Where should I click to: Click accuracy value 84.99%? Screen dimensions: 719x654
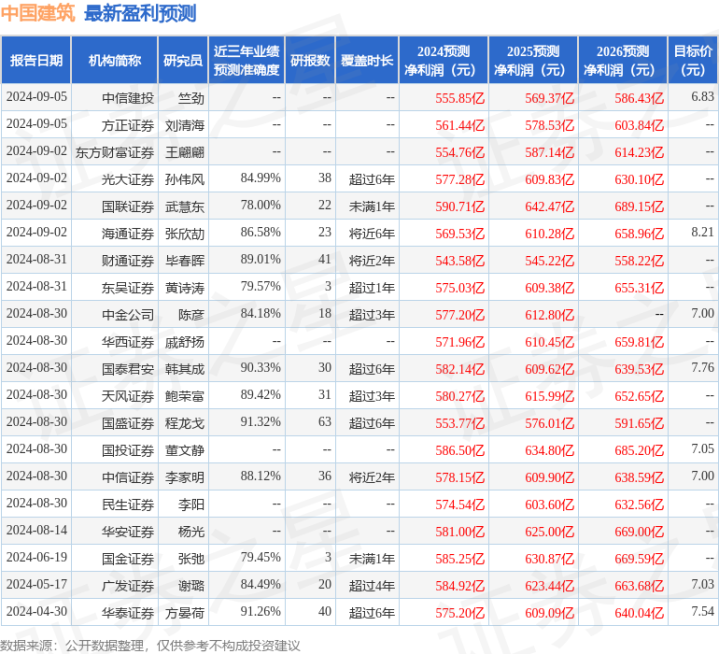coord(260,178)
